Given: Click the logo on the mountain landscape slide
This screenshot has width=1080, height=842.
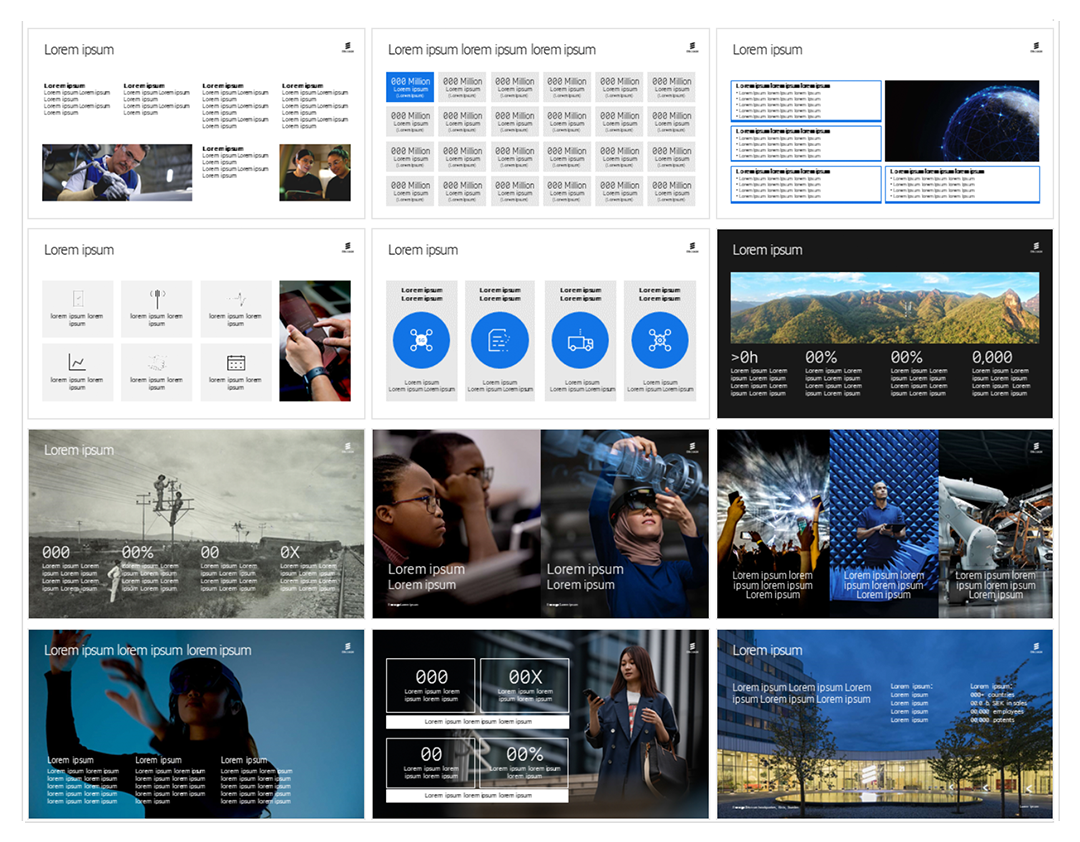Looking at the screenshot, I should [1036, 247].
